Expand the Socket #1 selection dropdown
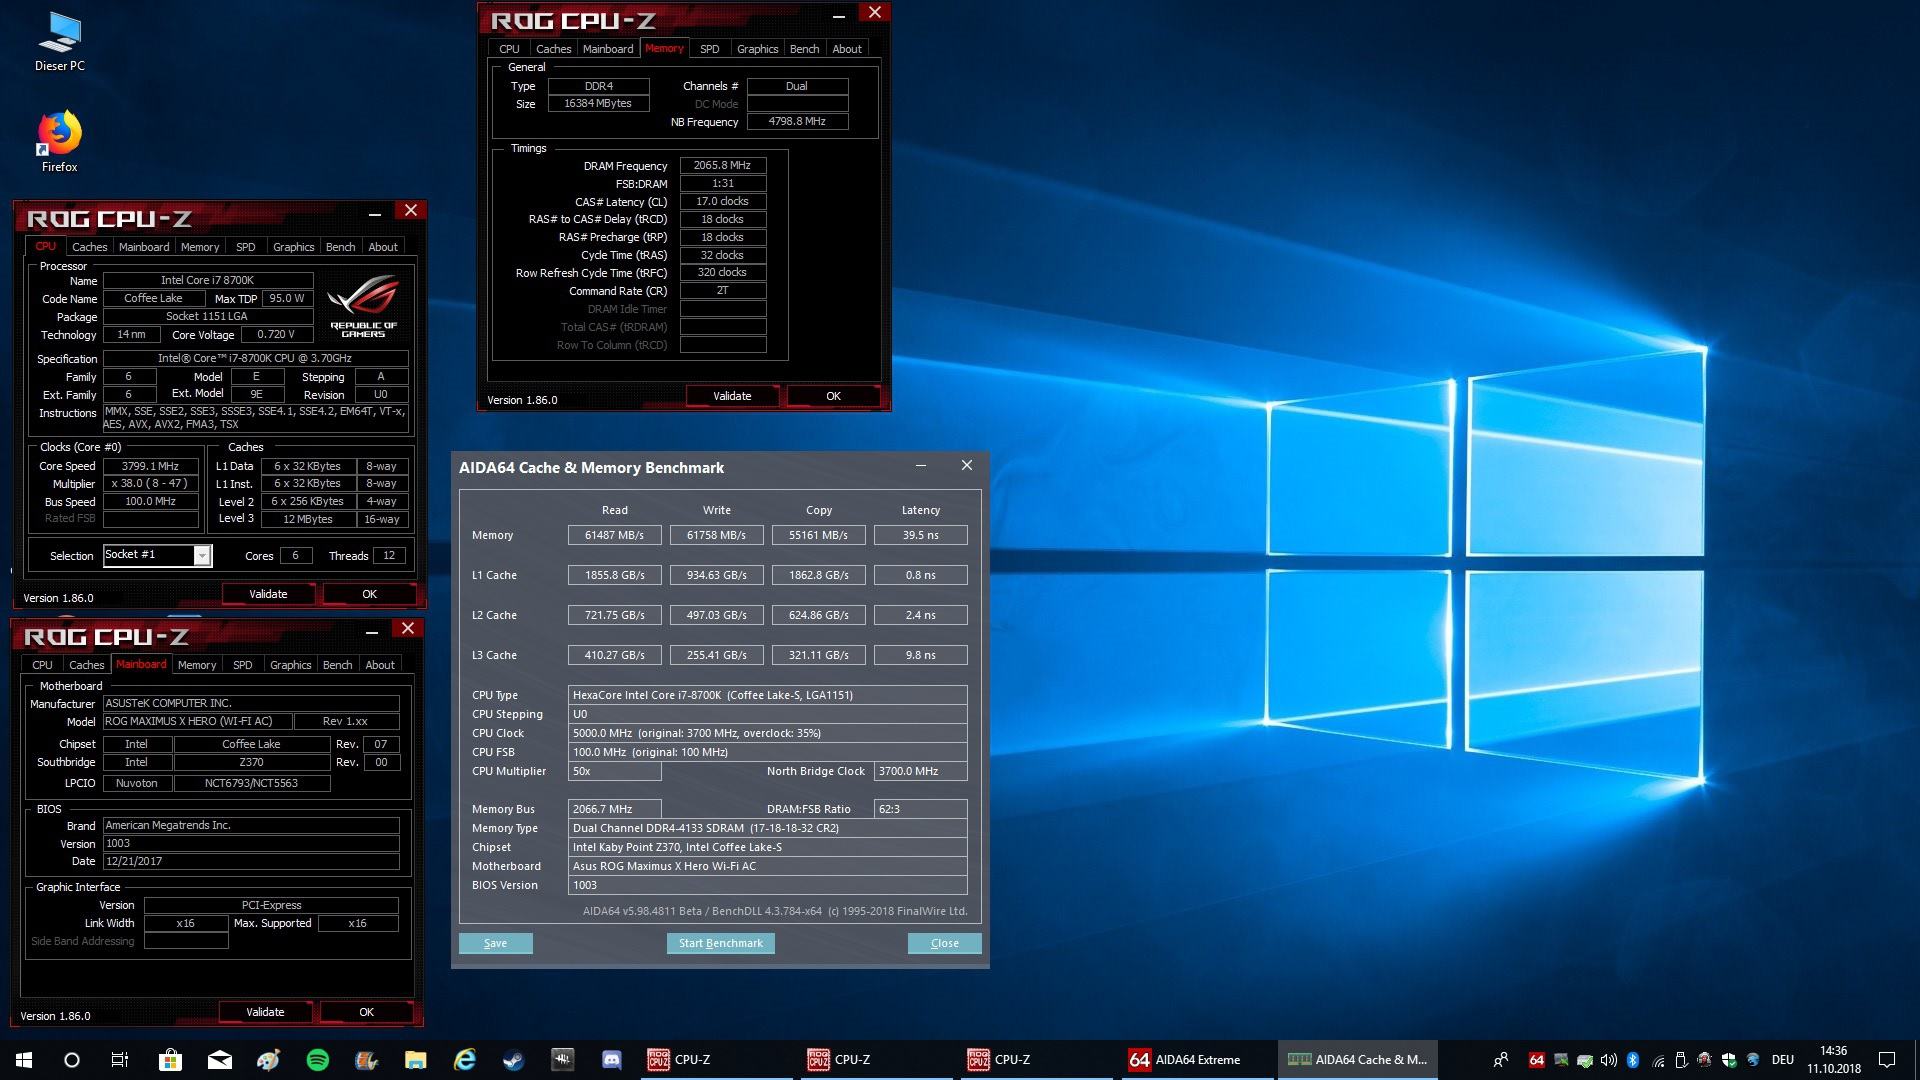 coord(202,556)
